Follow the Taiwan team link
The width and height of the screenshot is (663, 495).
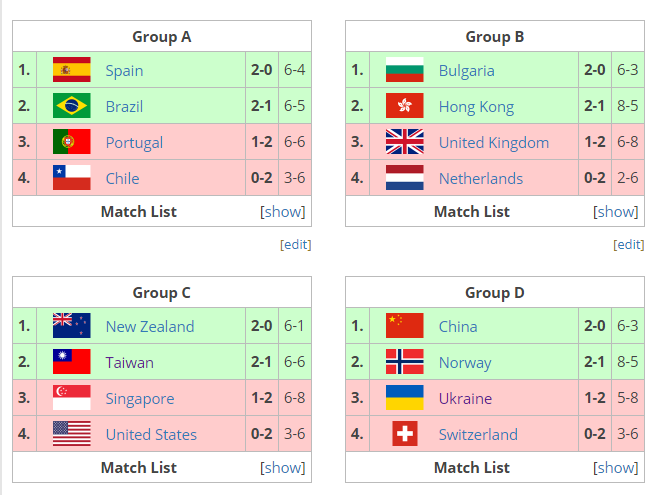pos(129,363)
